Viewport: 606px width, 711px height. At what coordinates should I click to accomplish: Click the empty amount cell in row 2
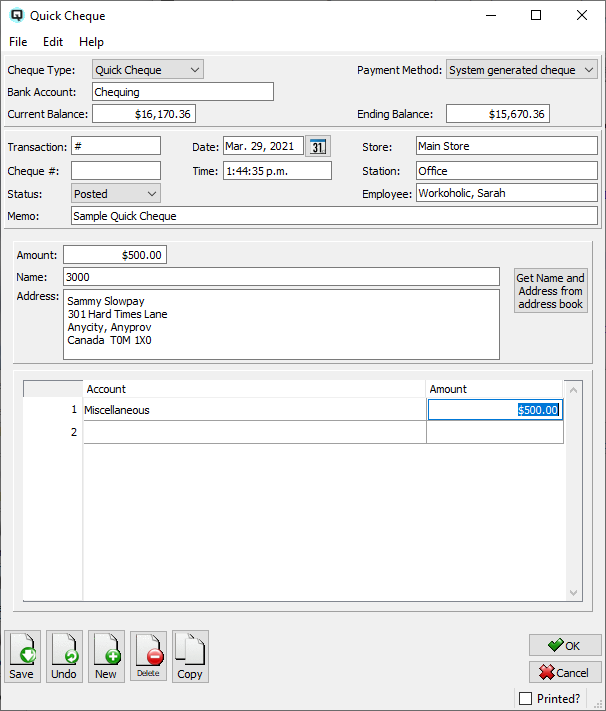pos(495,432)
